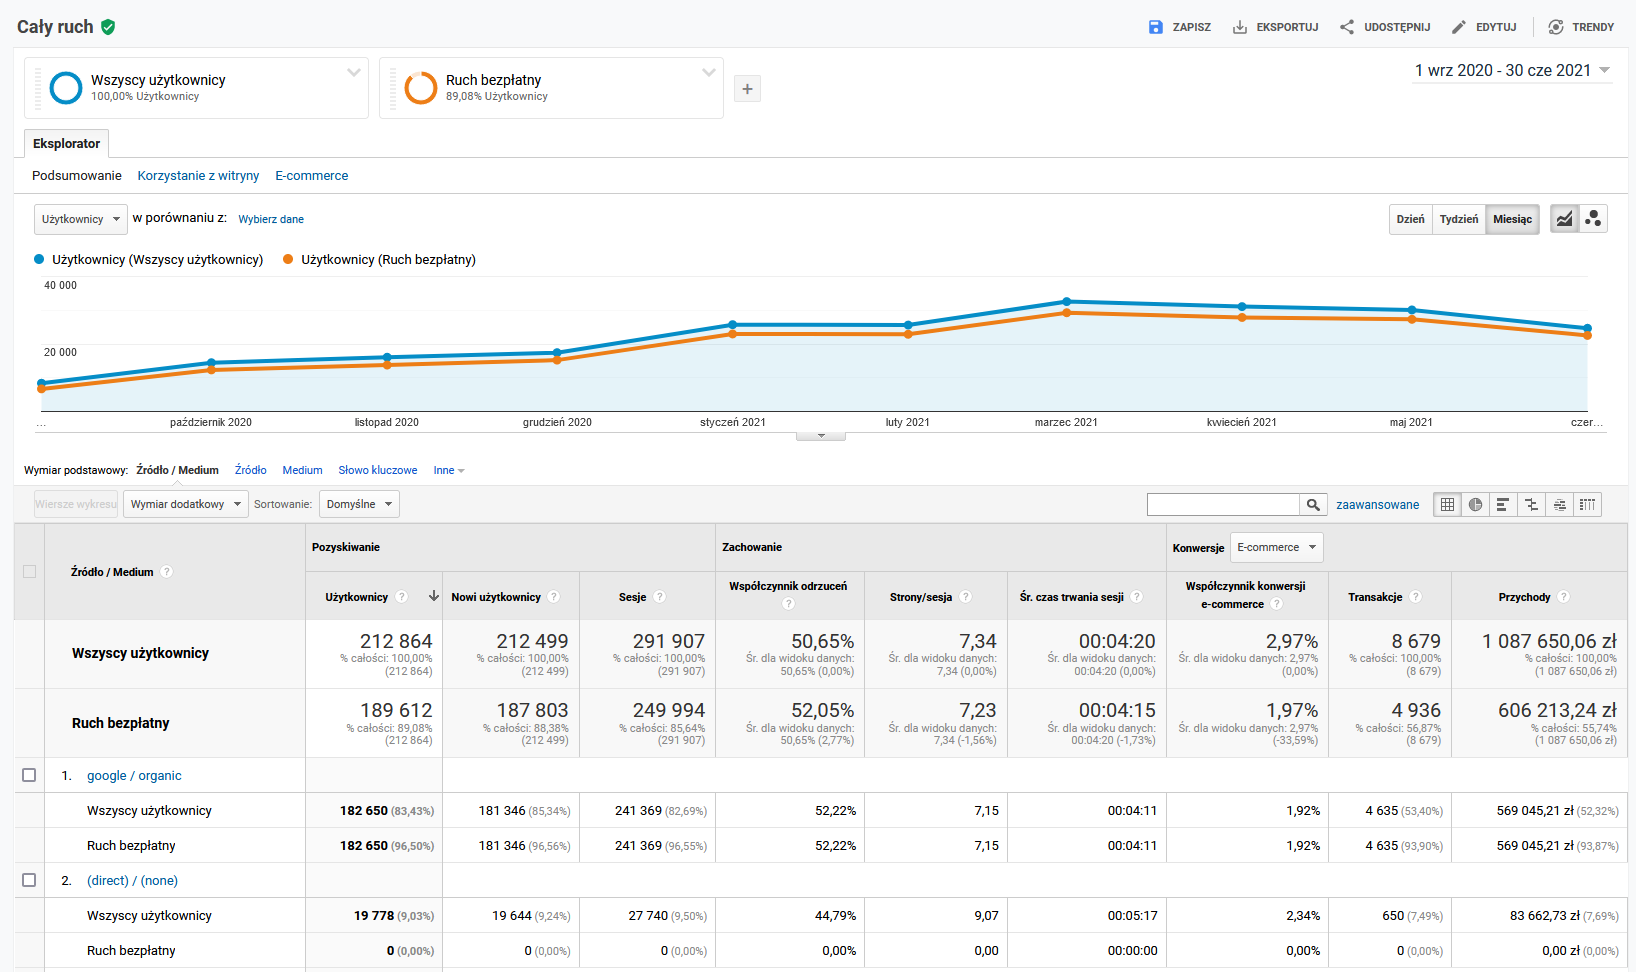The height and width of the screenshot is (972, 1636).
Task: Click blue legend dot Użytkownicy (Wszyscy użytkownicy)
Action: pyautogui.click(x=39, y=259)
